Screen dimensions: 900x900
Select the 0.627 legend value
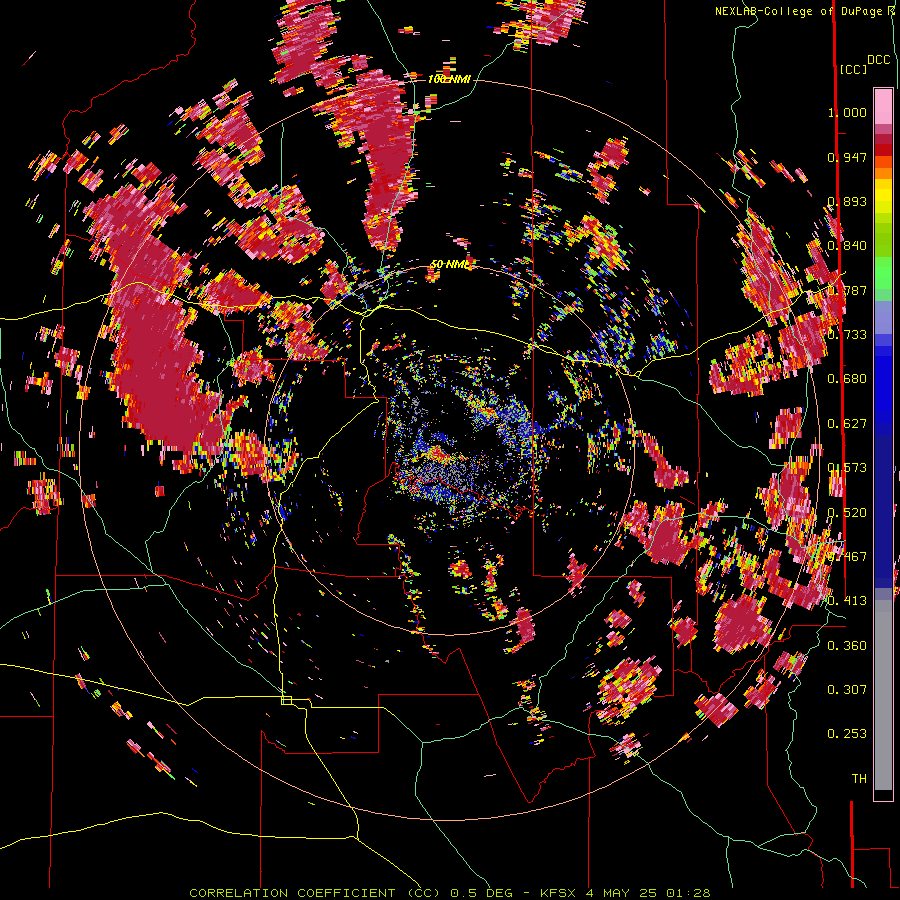847,424
